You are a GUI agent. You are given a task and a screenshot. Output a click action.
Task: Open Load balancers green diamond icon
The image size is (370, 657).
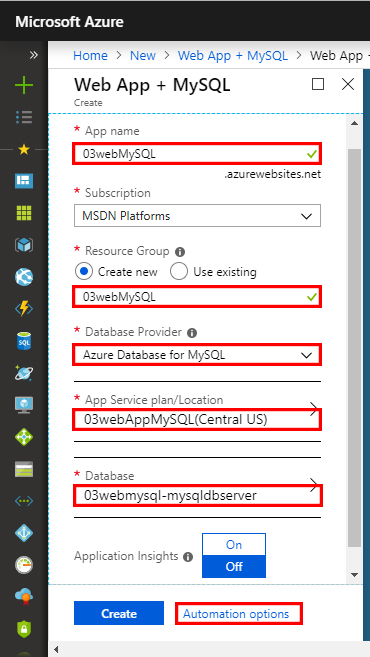(24, 437)
